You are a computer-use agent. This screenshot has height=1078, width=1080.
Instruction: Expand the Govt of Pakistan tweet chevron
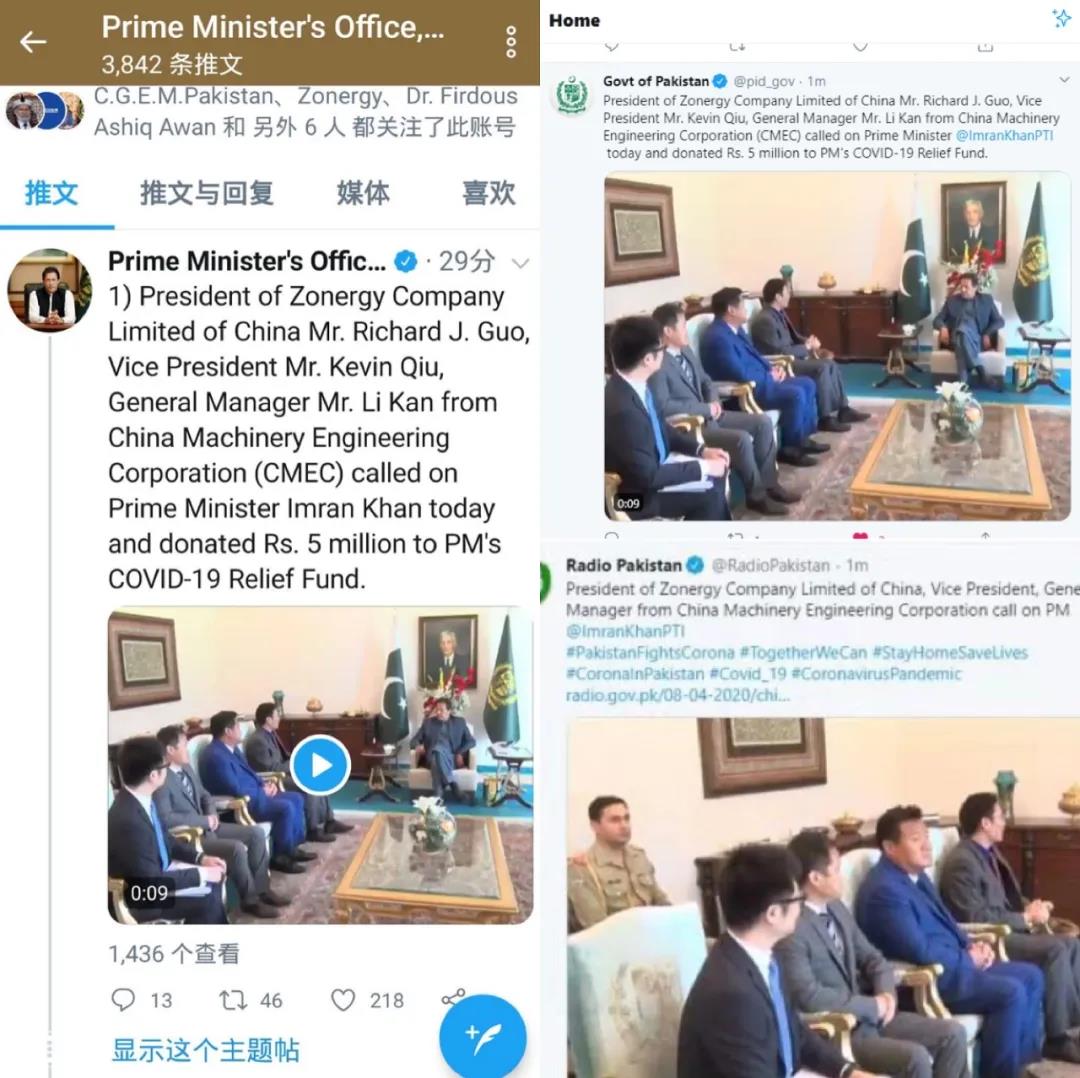click(1065, 80)
